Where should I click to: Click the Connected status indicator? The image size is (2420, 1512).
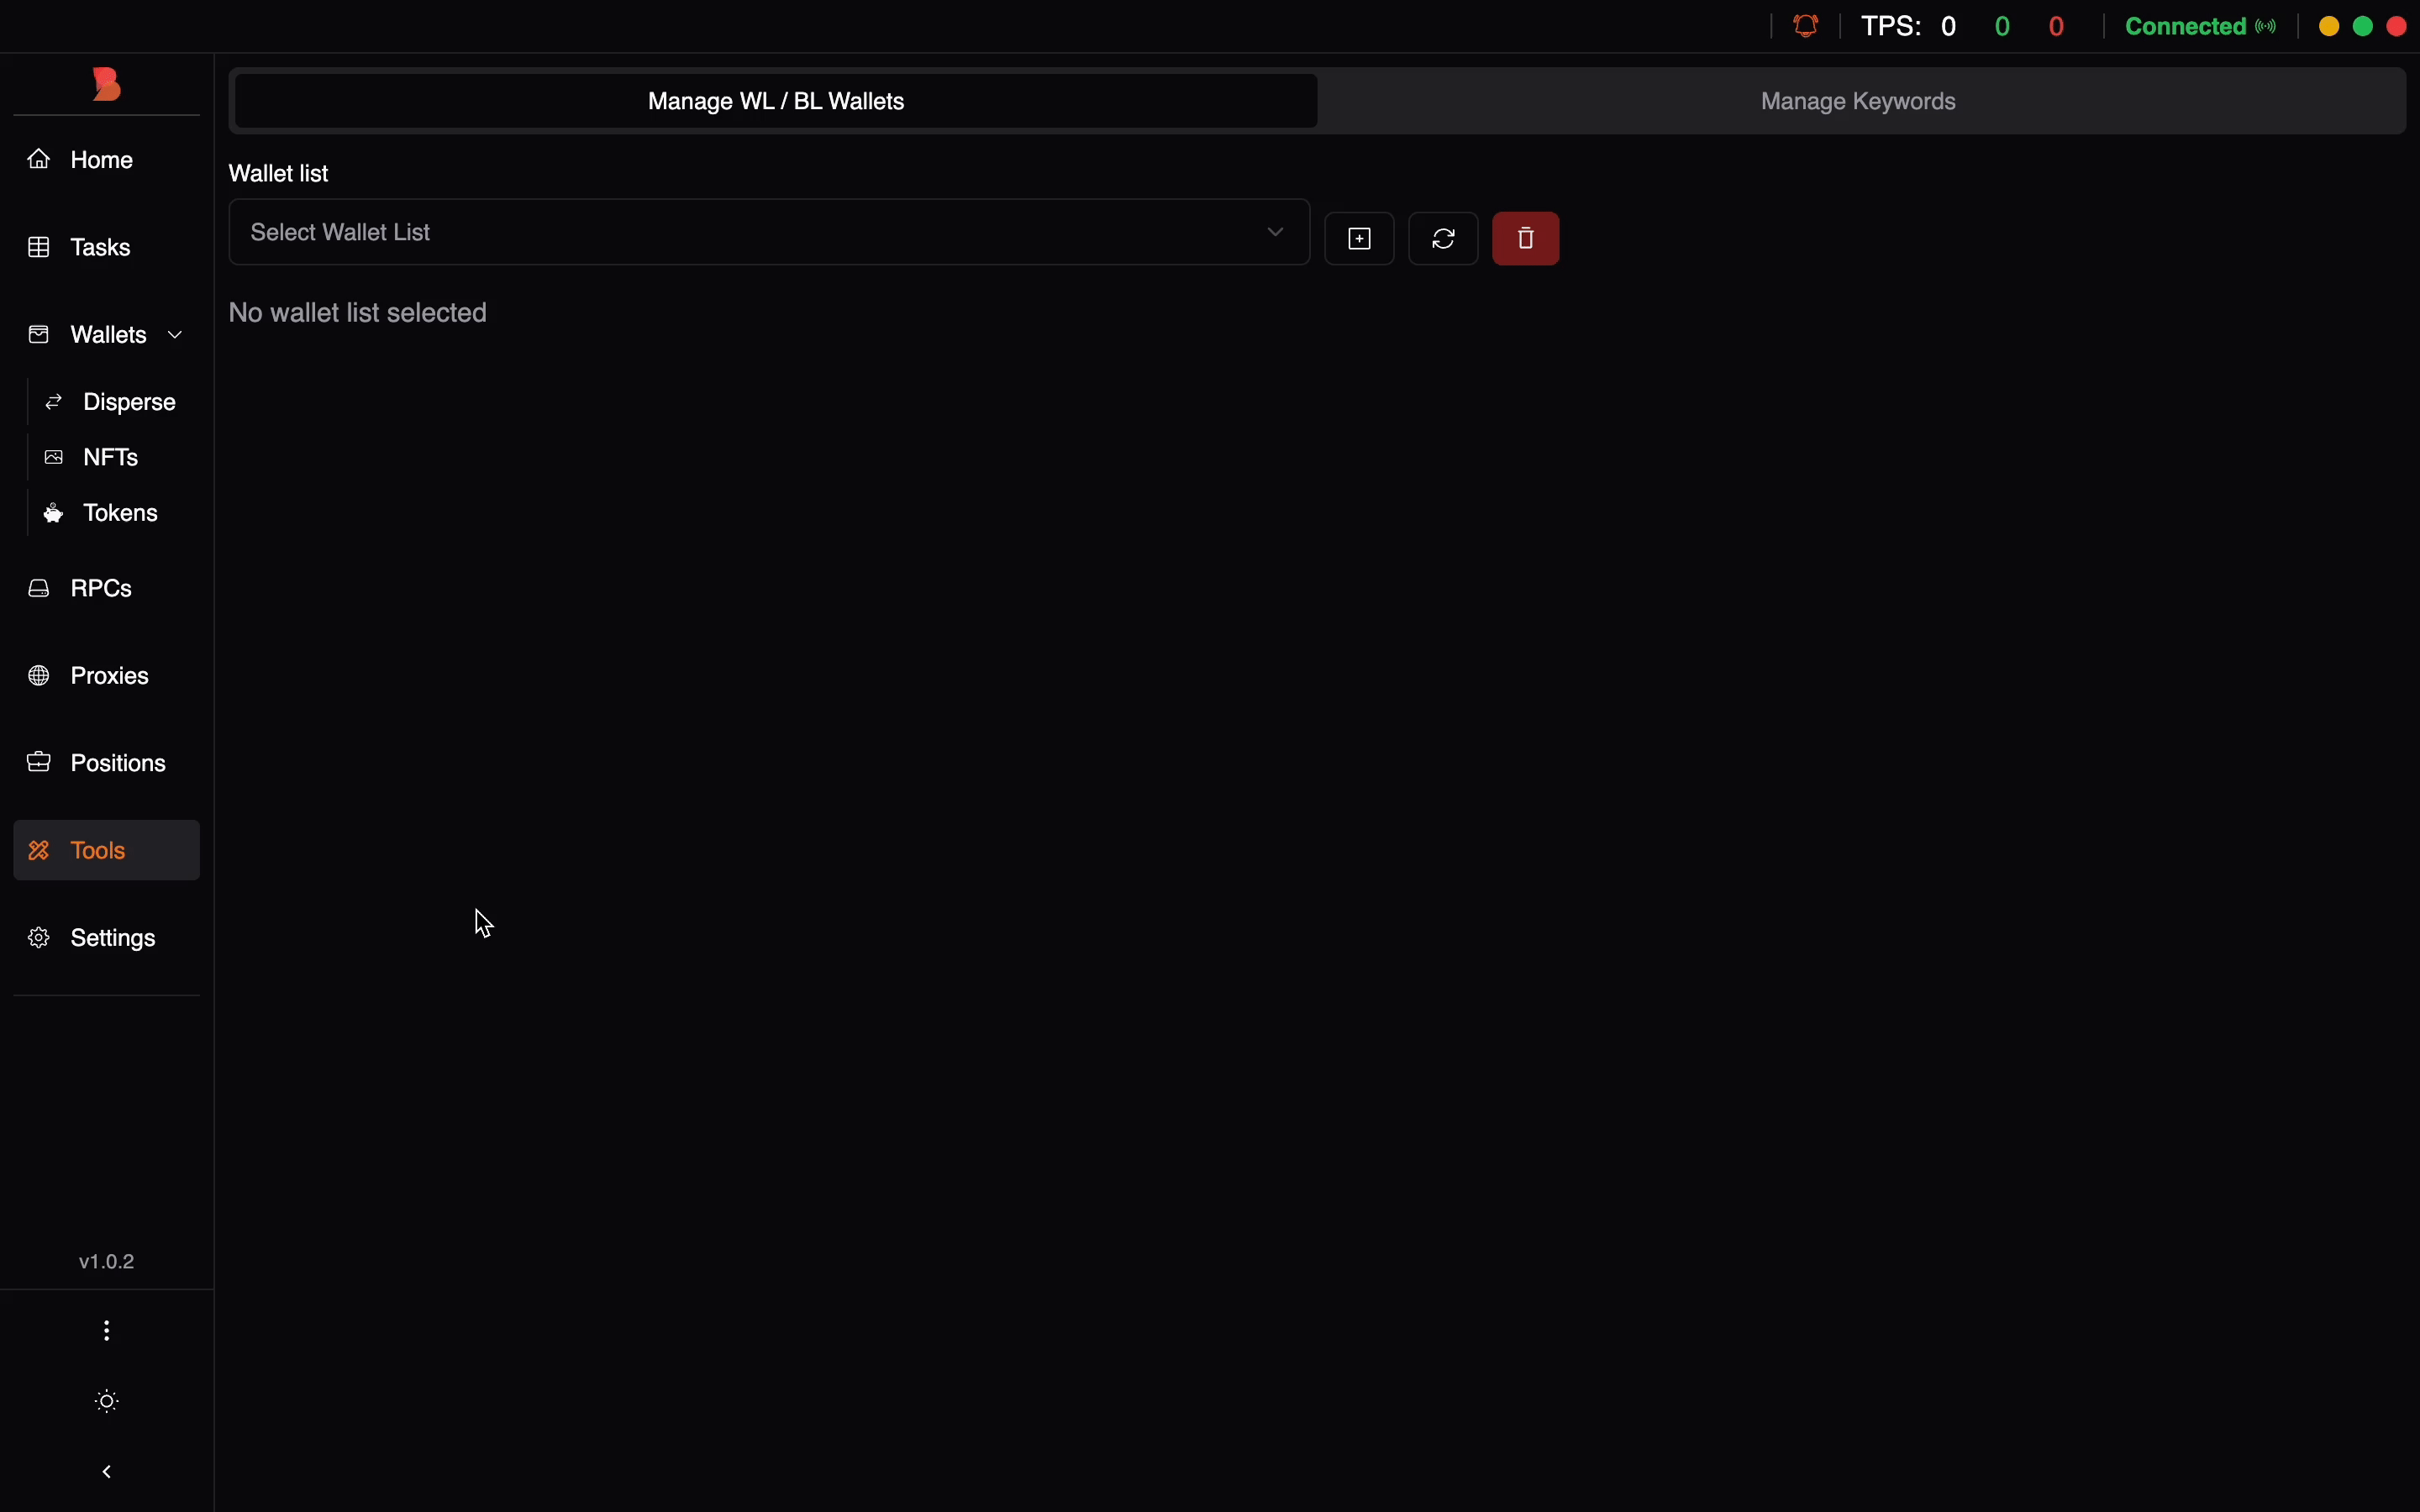(2199, 26)
